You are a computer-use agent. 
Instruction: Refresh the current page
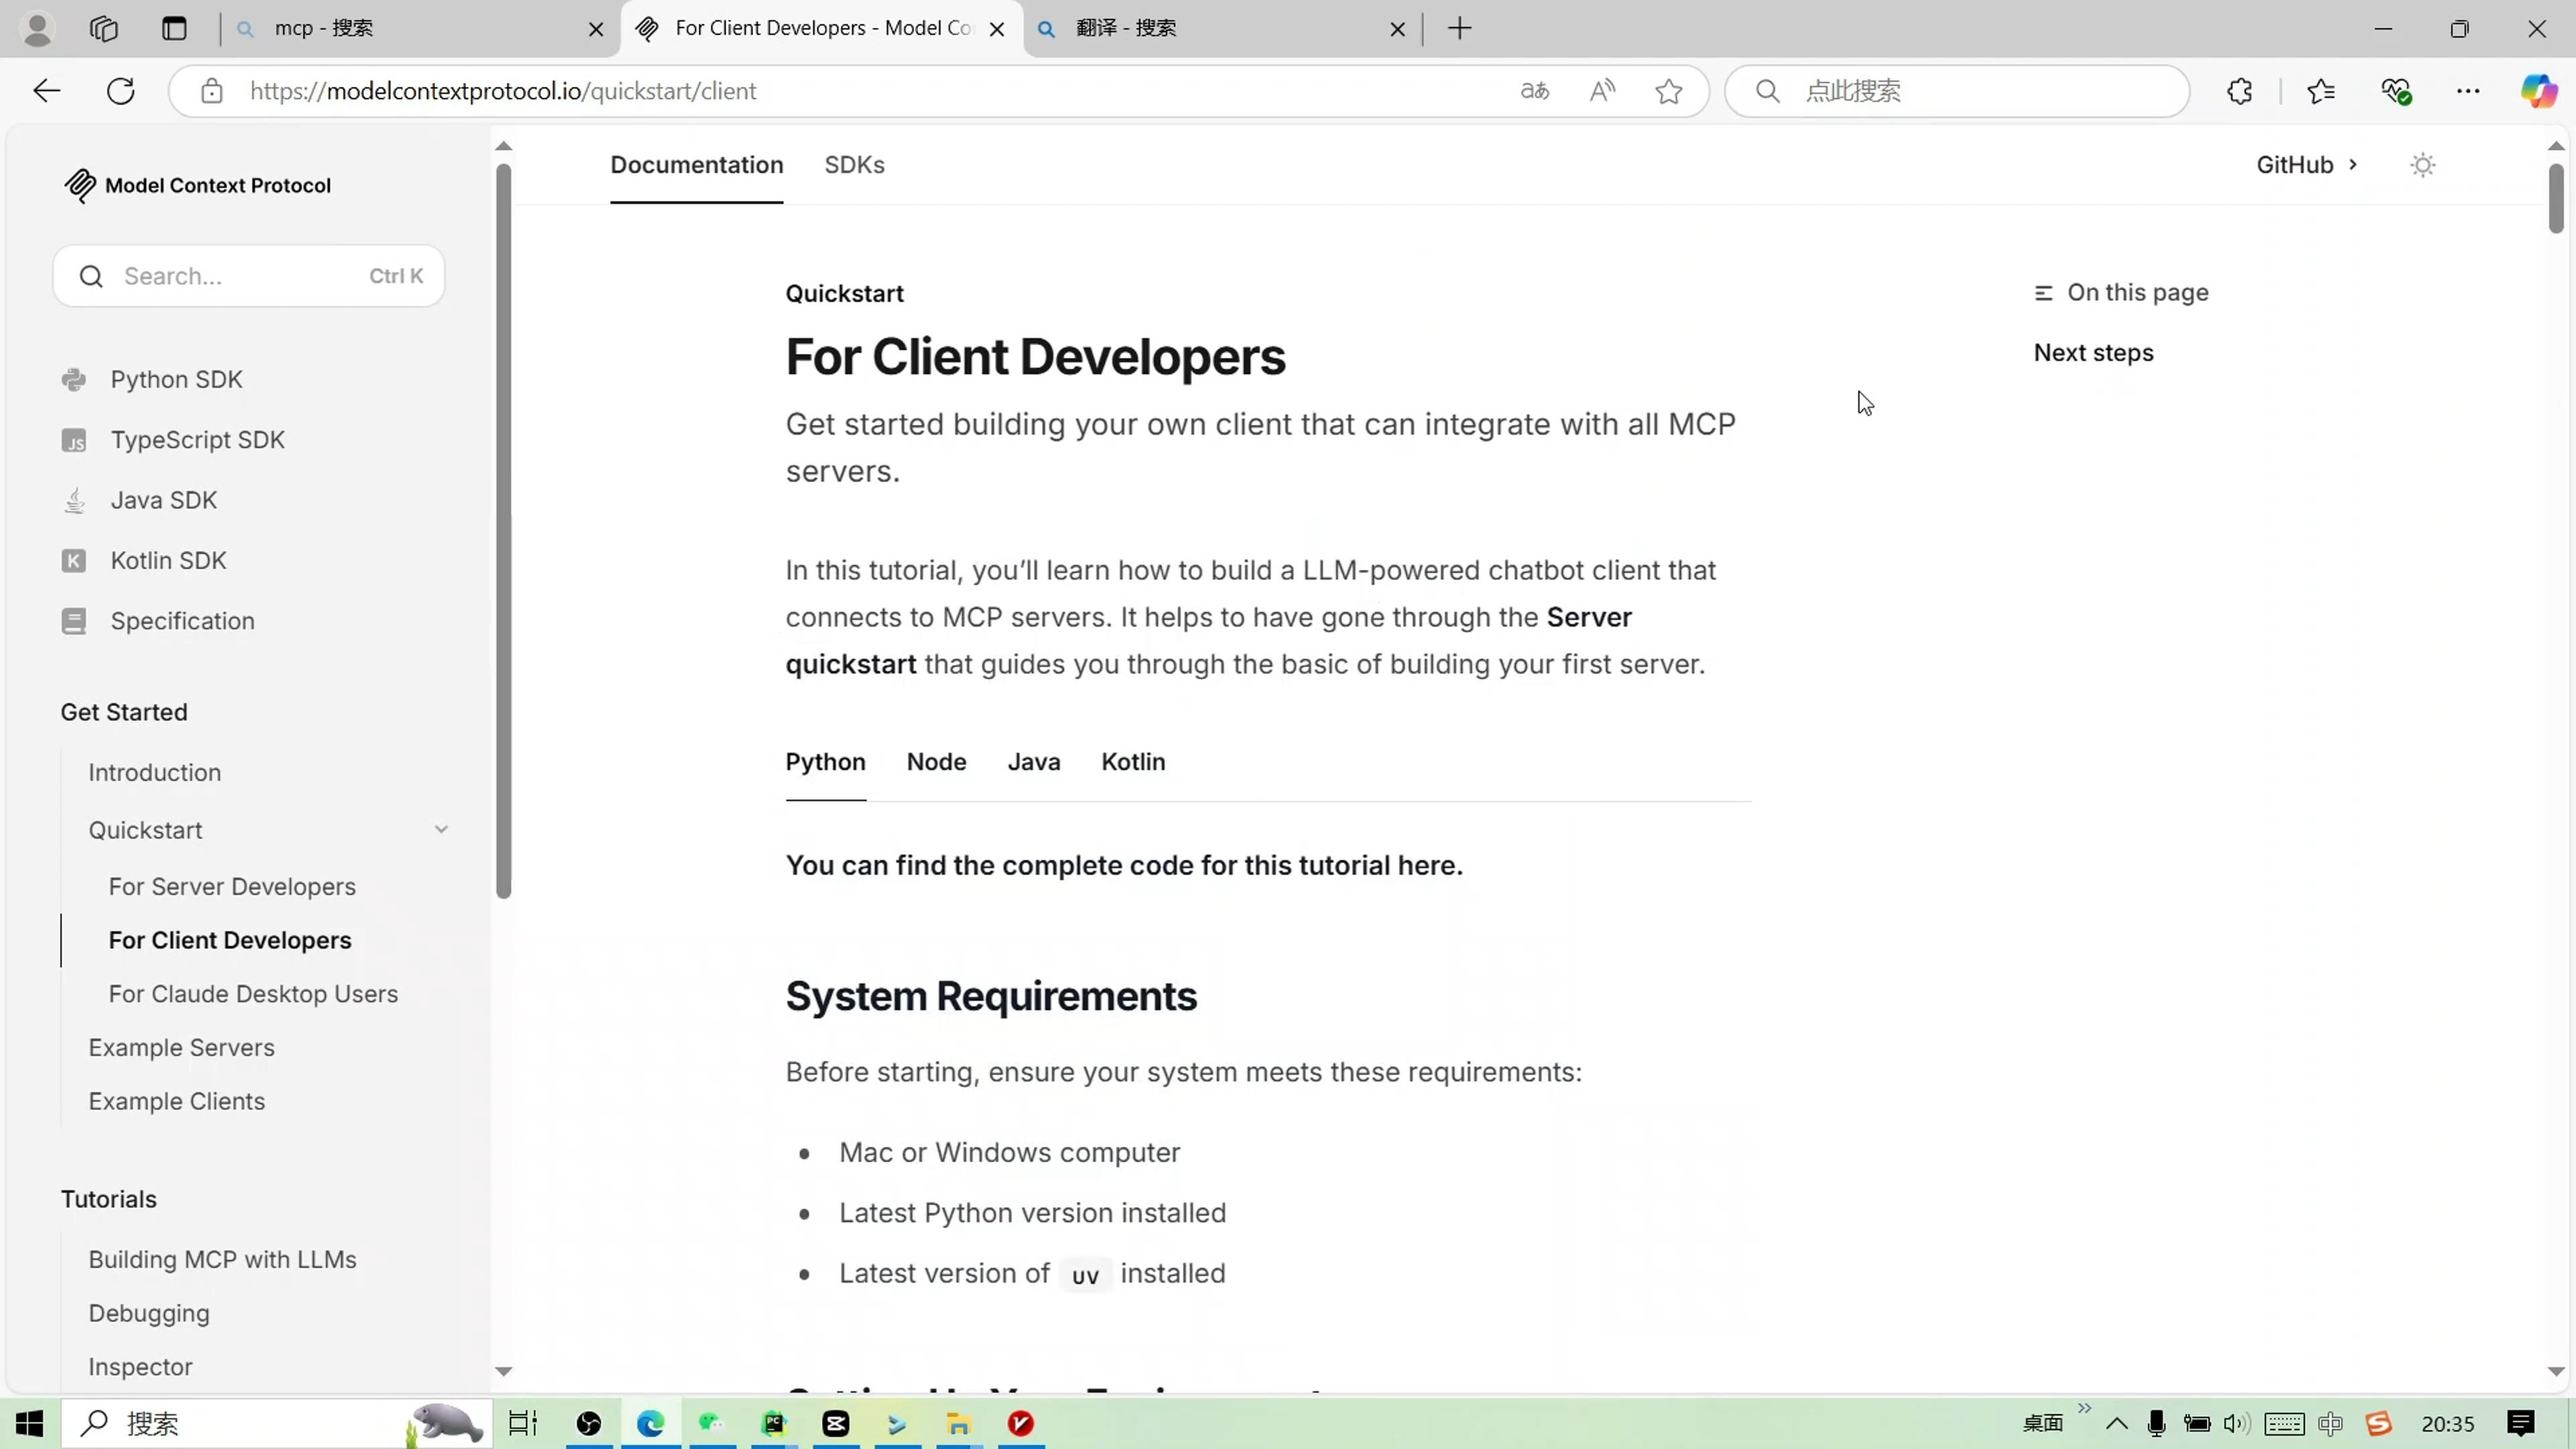point(121,91)
